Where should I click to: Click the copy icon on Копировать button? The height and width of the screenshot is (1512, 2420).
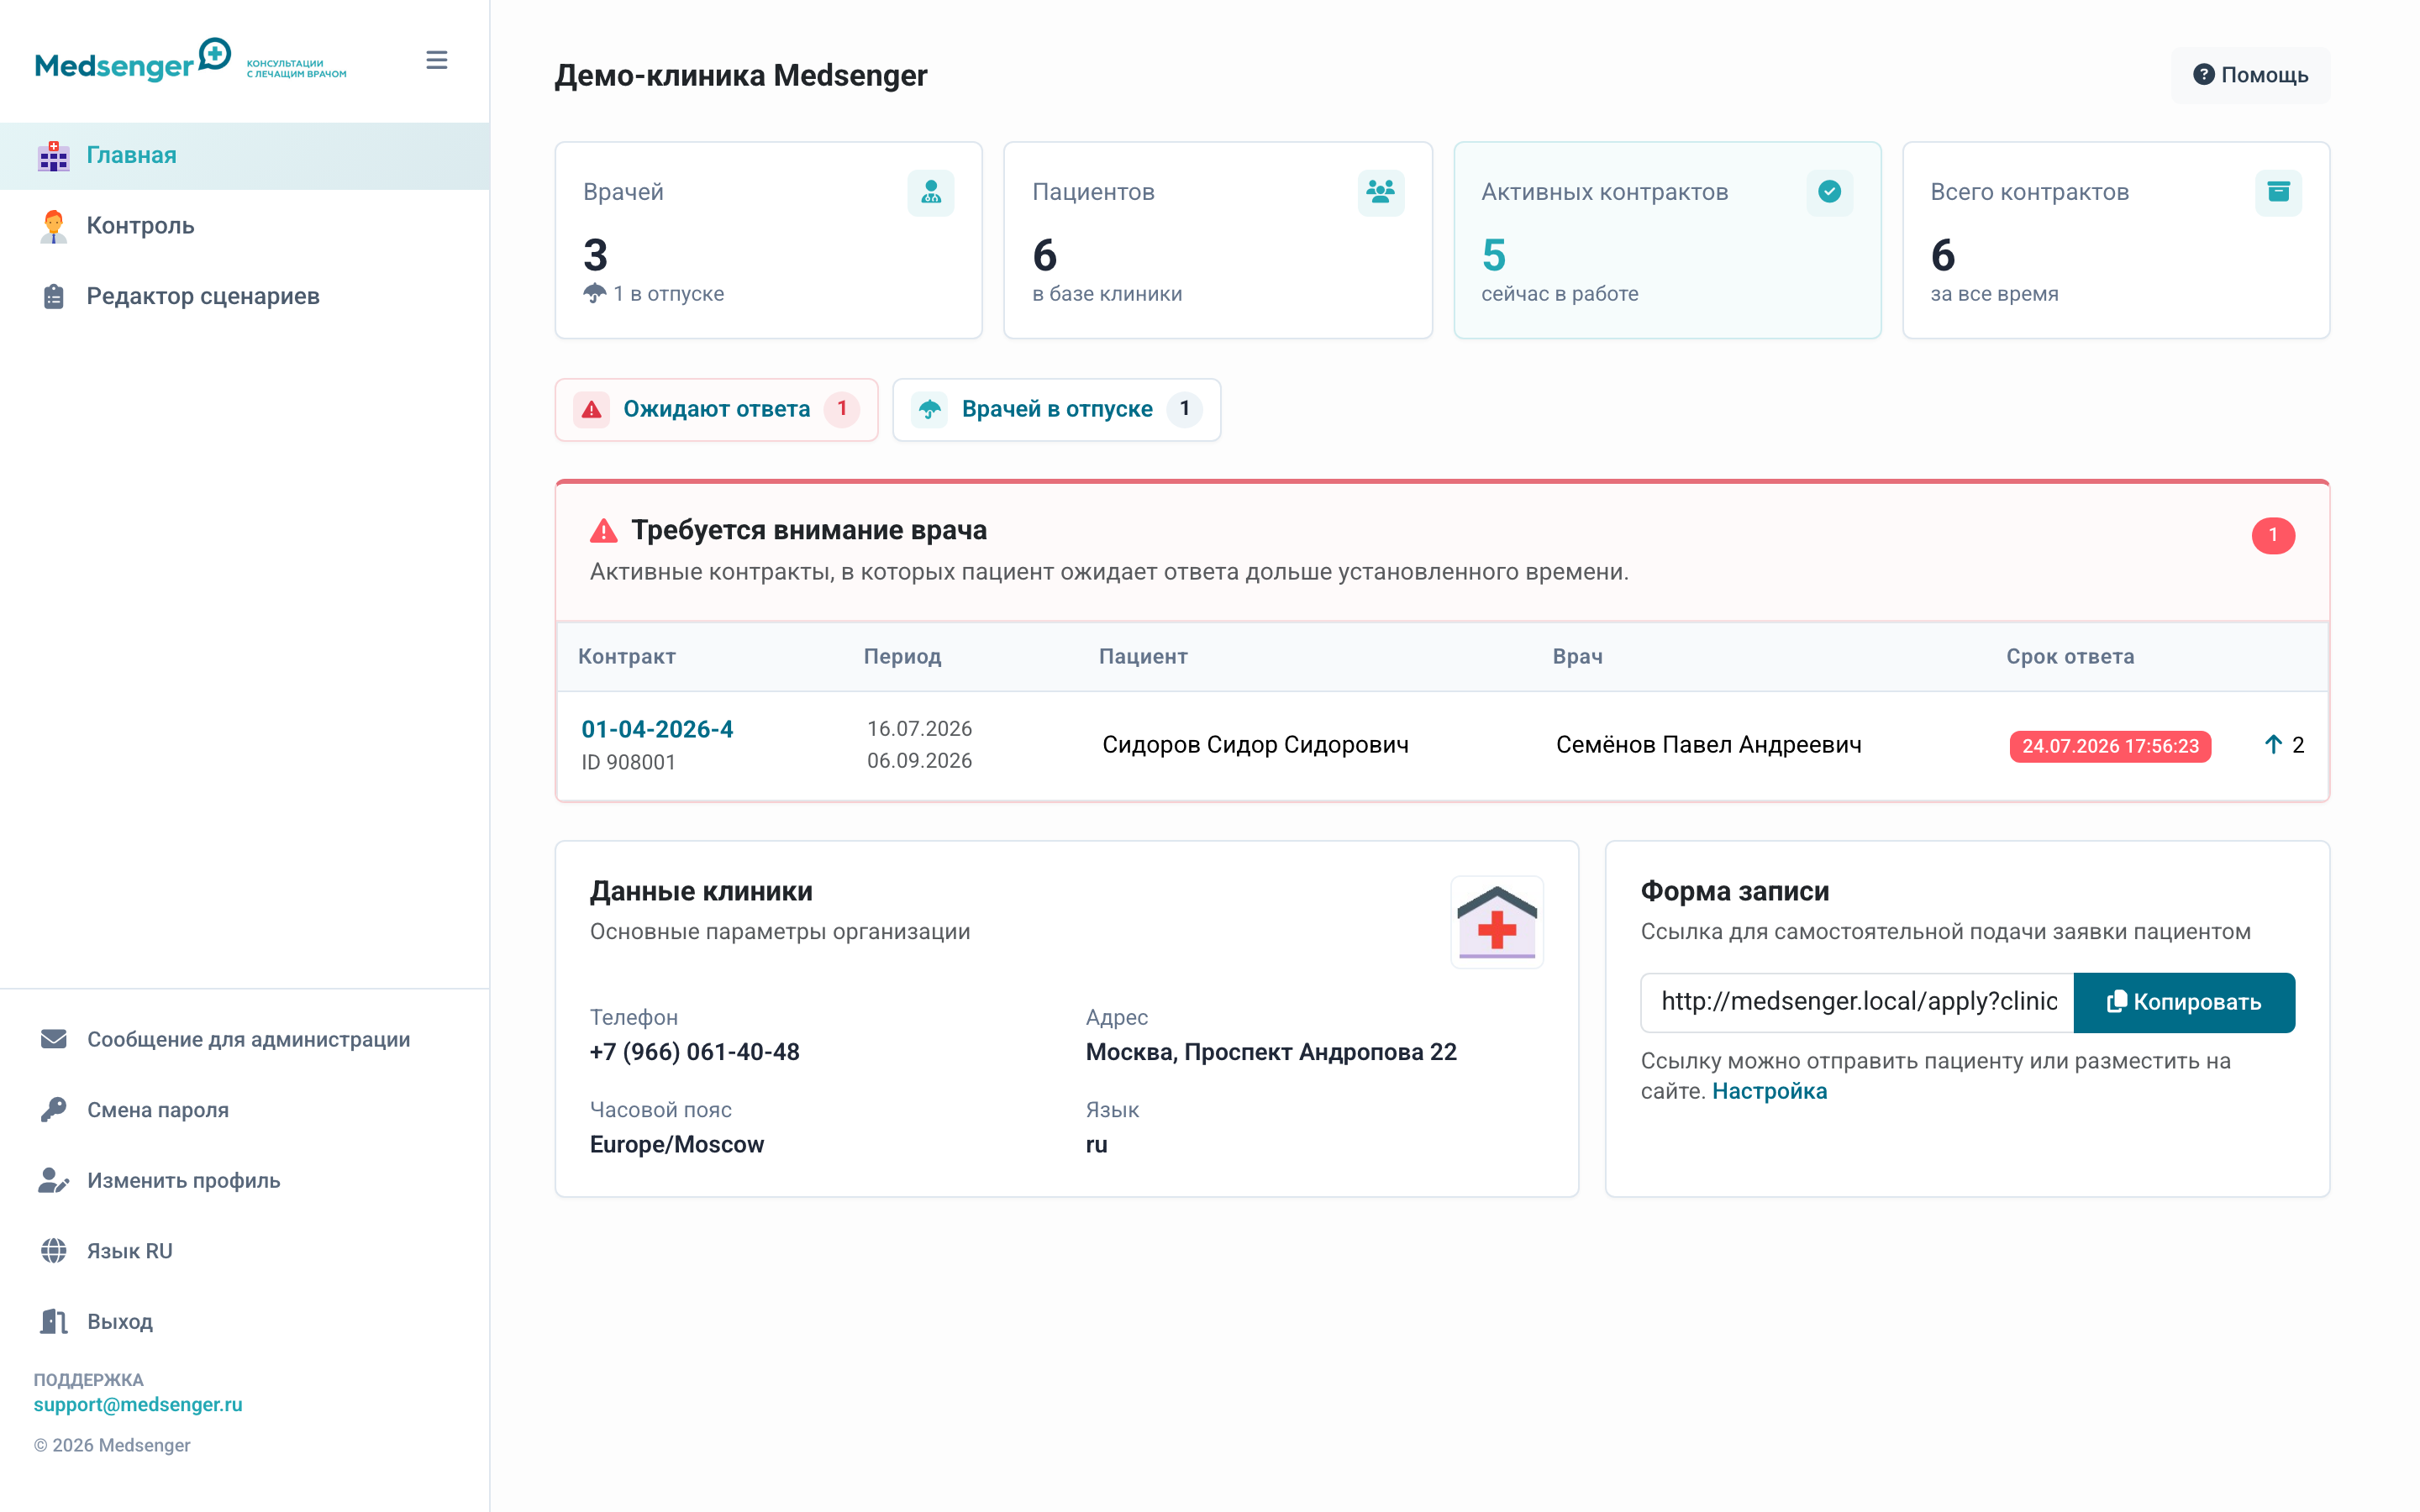click(x=2116, y=1002)
